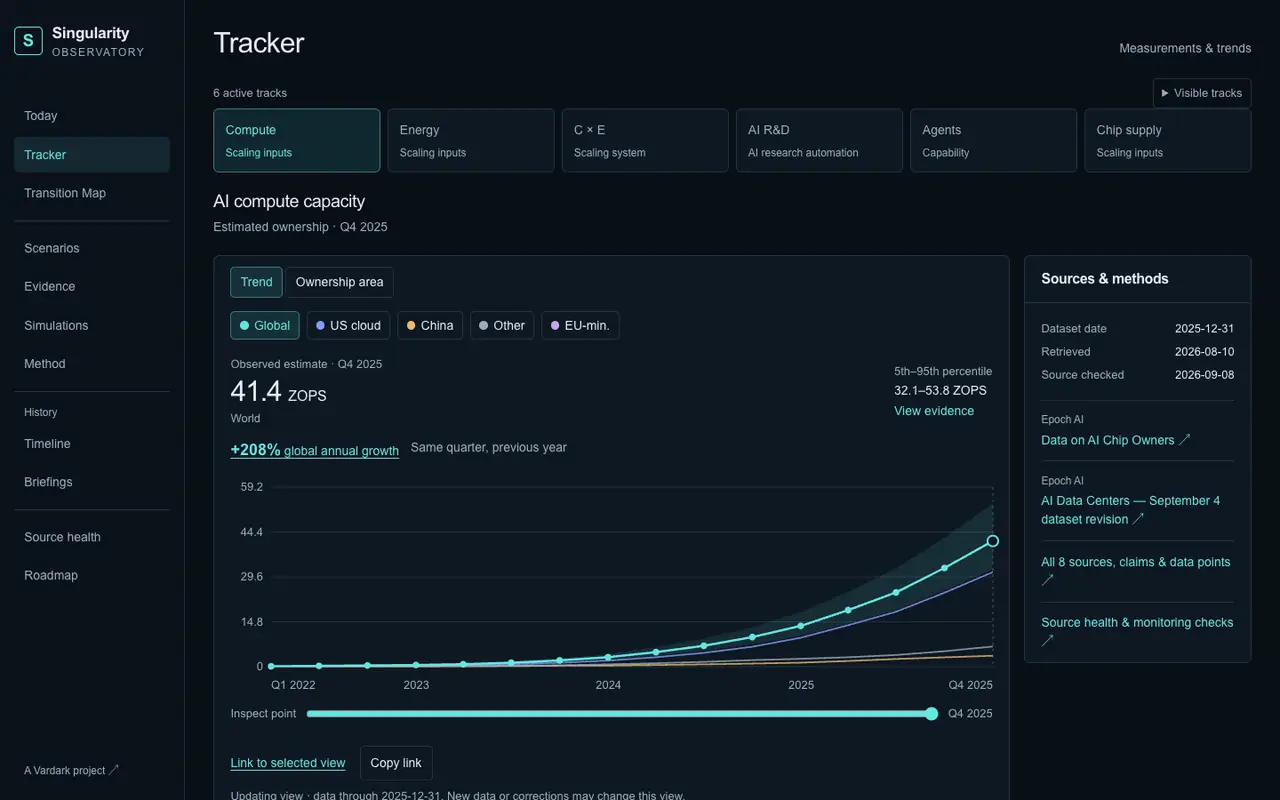Follow the A Vardark project link

[72, 770]
